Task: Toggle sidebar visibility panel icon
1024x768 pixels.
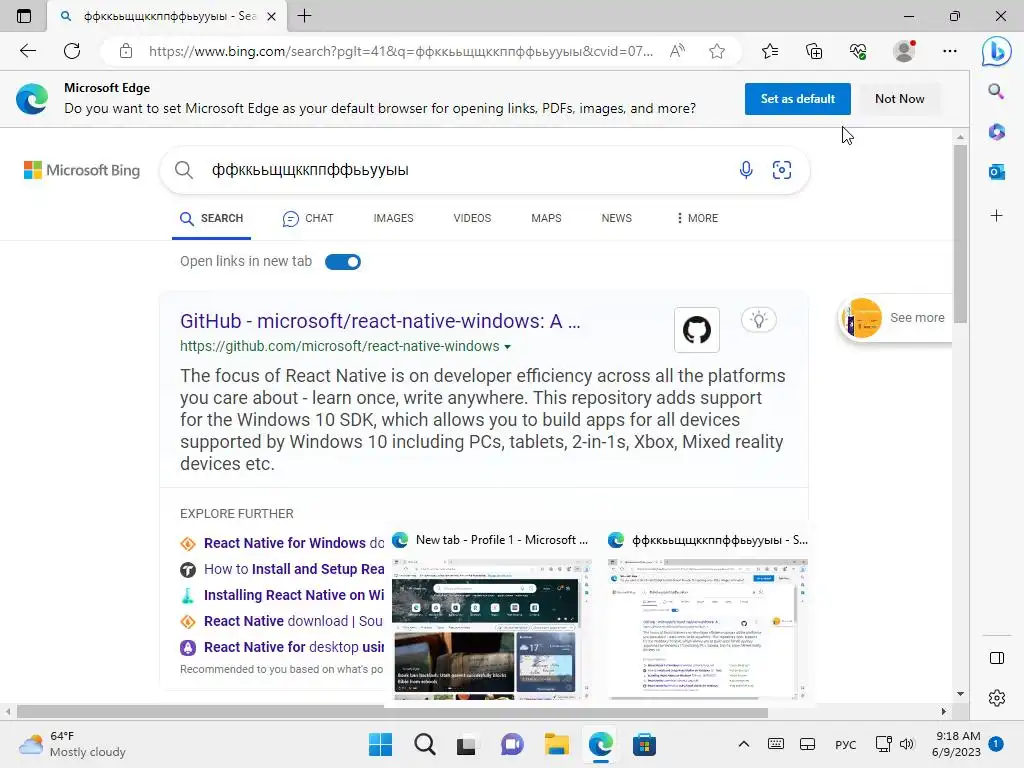Action: coord(997,658)
